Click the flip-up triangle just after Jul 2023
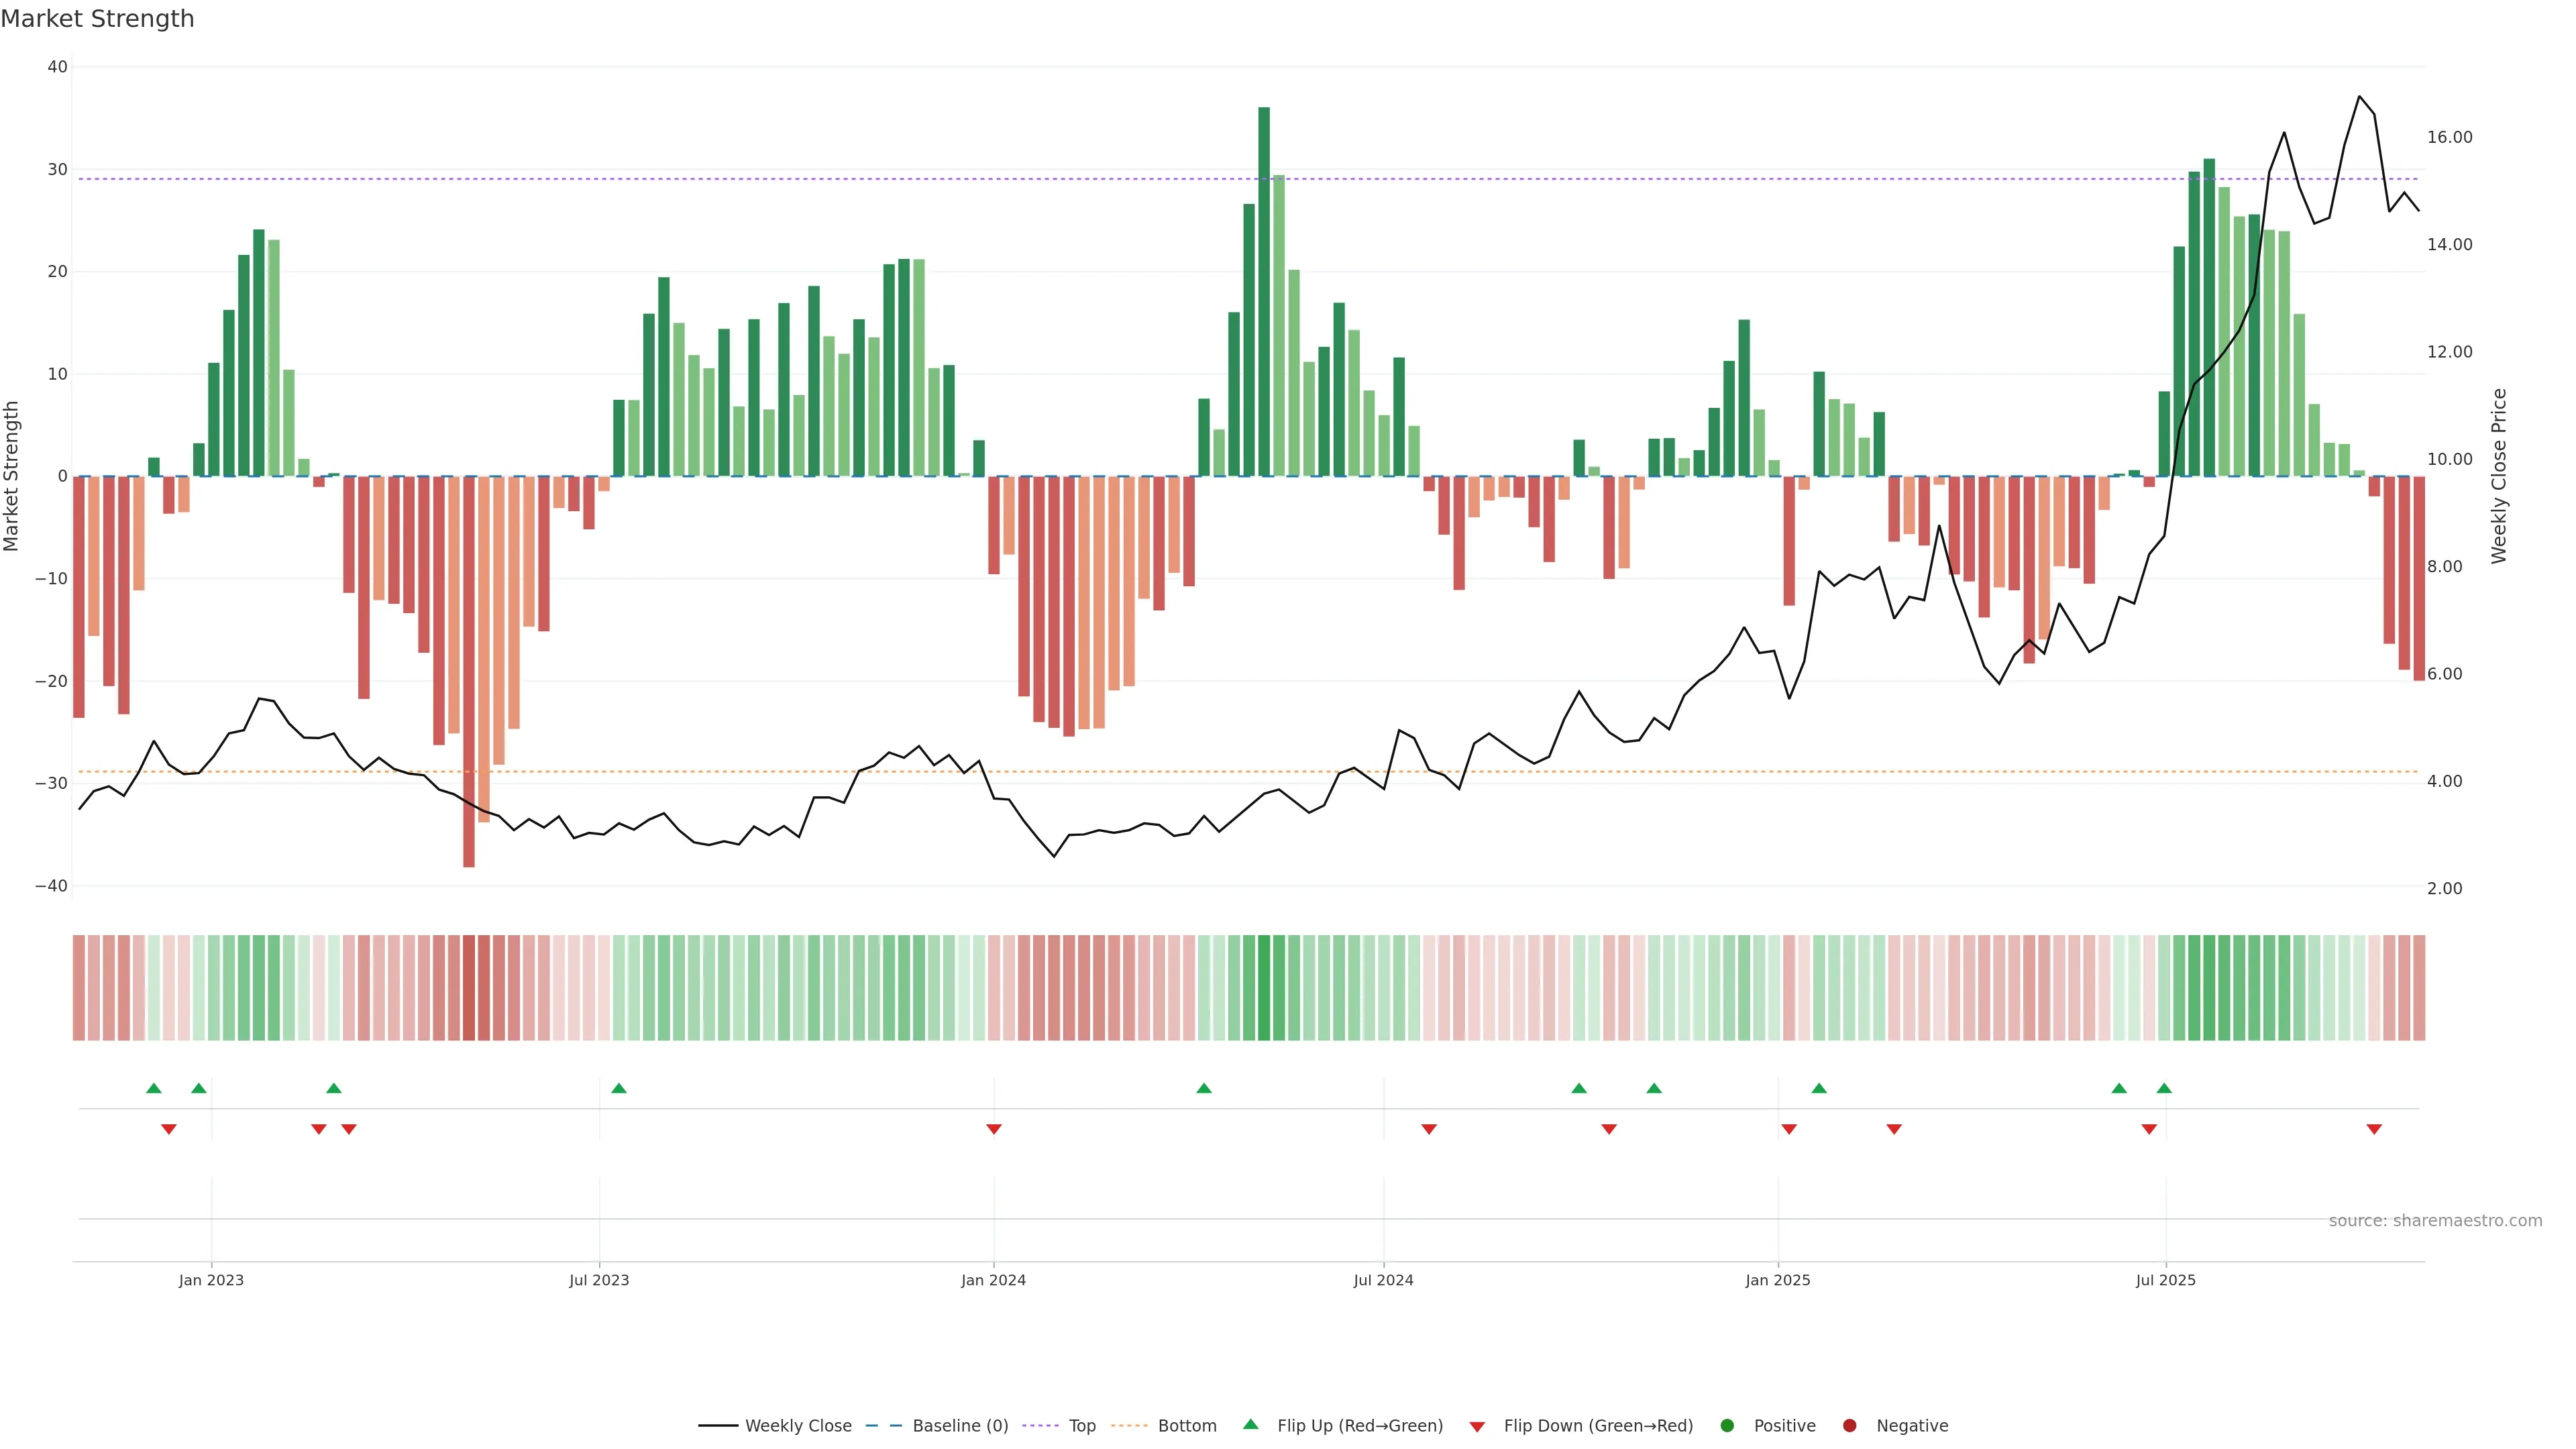The height and width of the screenshot is (1449, 2576). point(619,1088)
